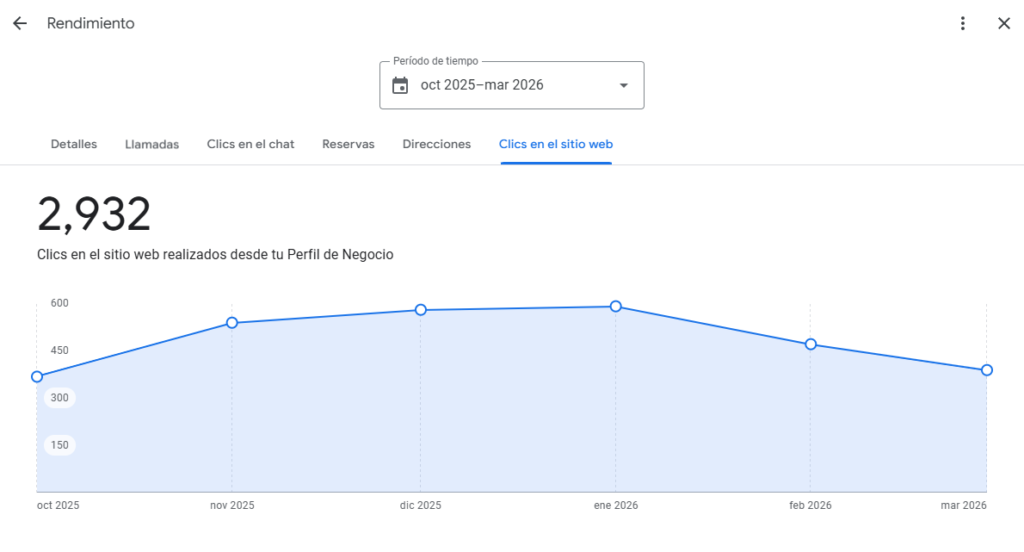Viewport: 1024px width, 552px height.
Task: Click the 150 y-axis label
Action: pos(59,445)
